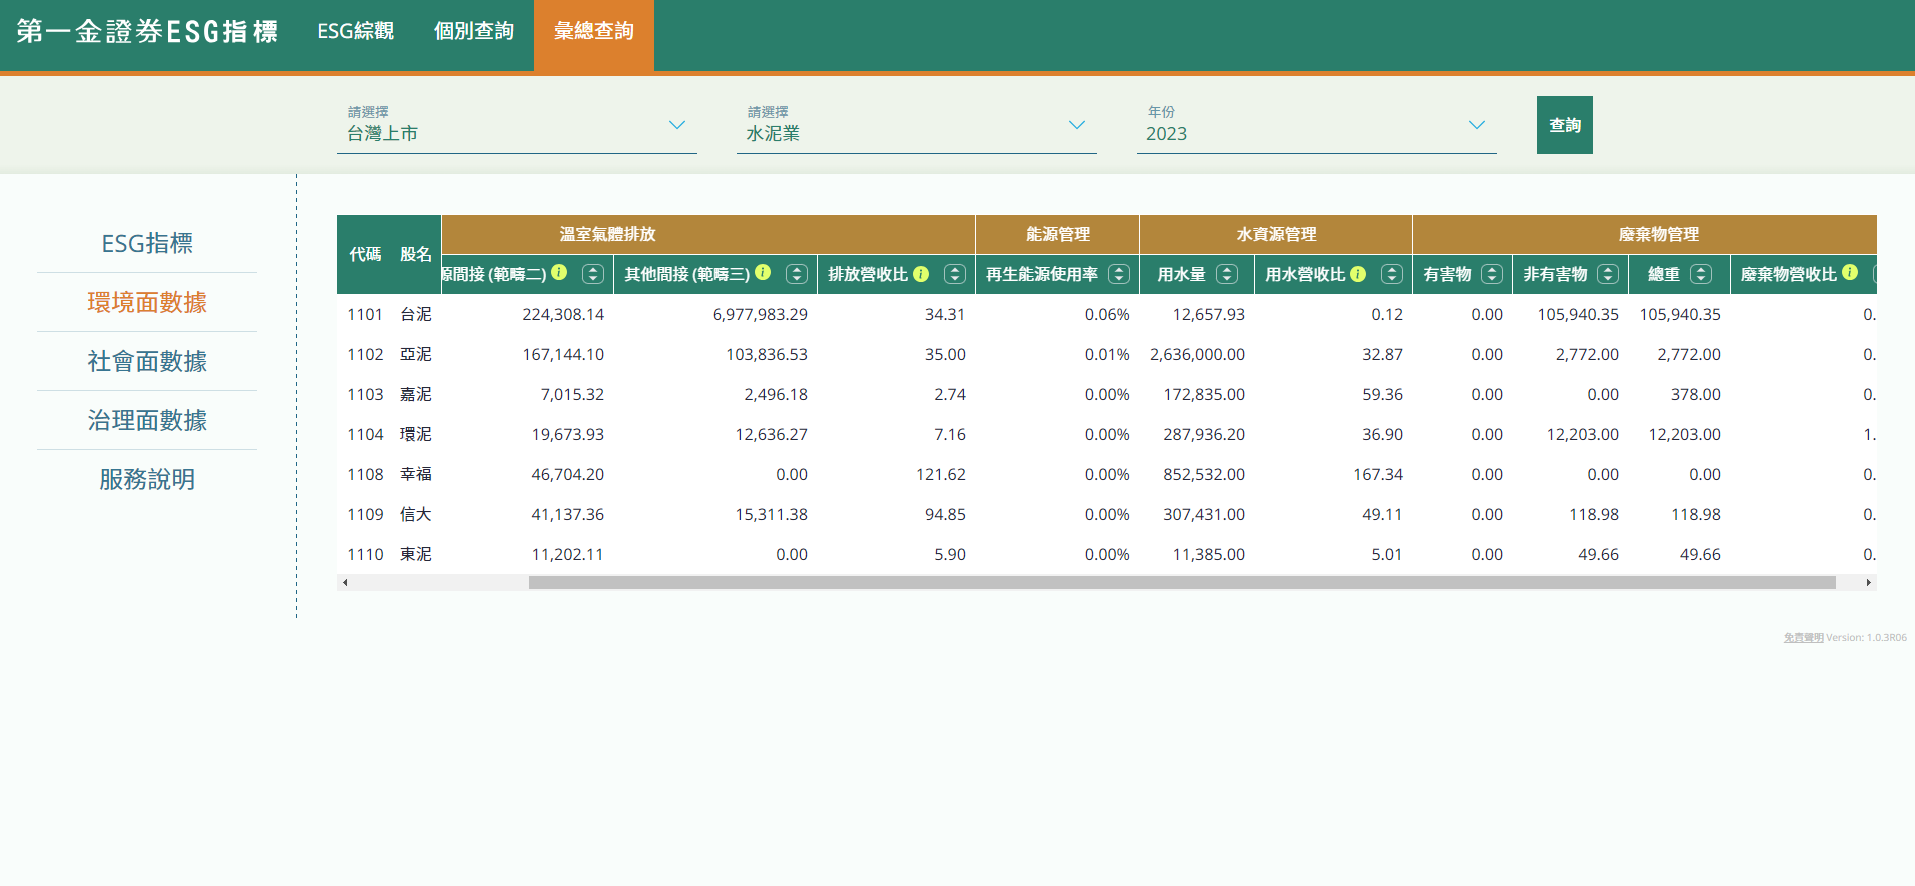Image resolution: width=1915 pixels, height=886 pixels.
Task: Click info icon beside 其他間接 (範疇三)
Action: (763, 273)
